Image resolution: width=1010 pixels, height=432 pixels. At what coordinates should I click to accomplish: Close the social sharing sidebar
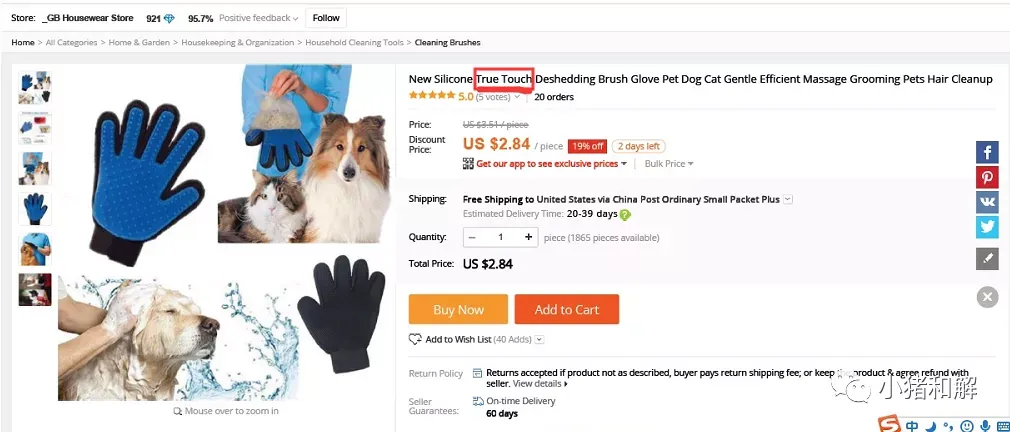(x=987, y=297)
